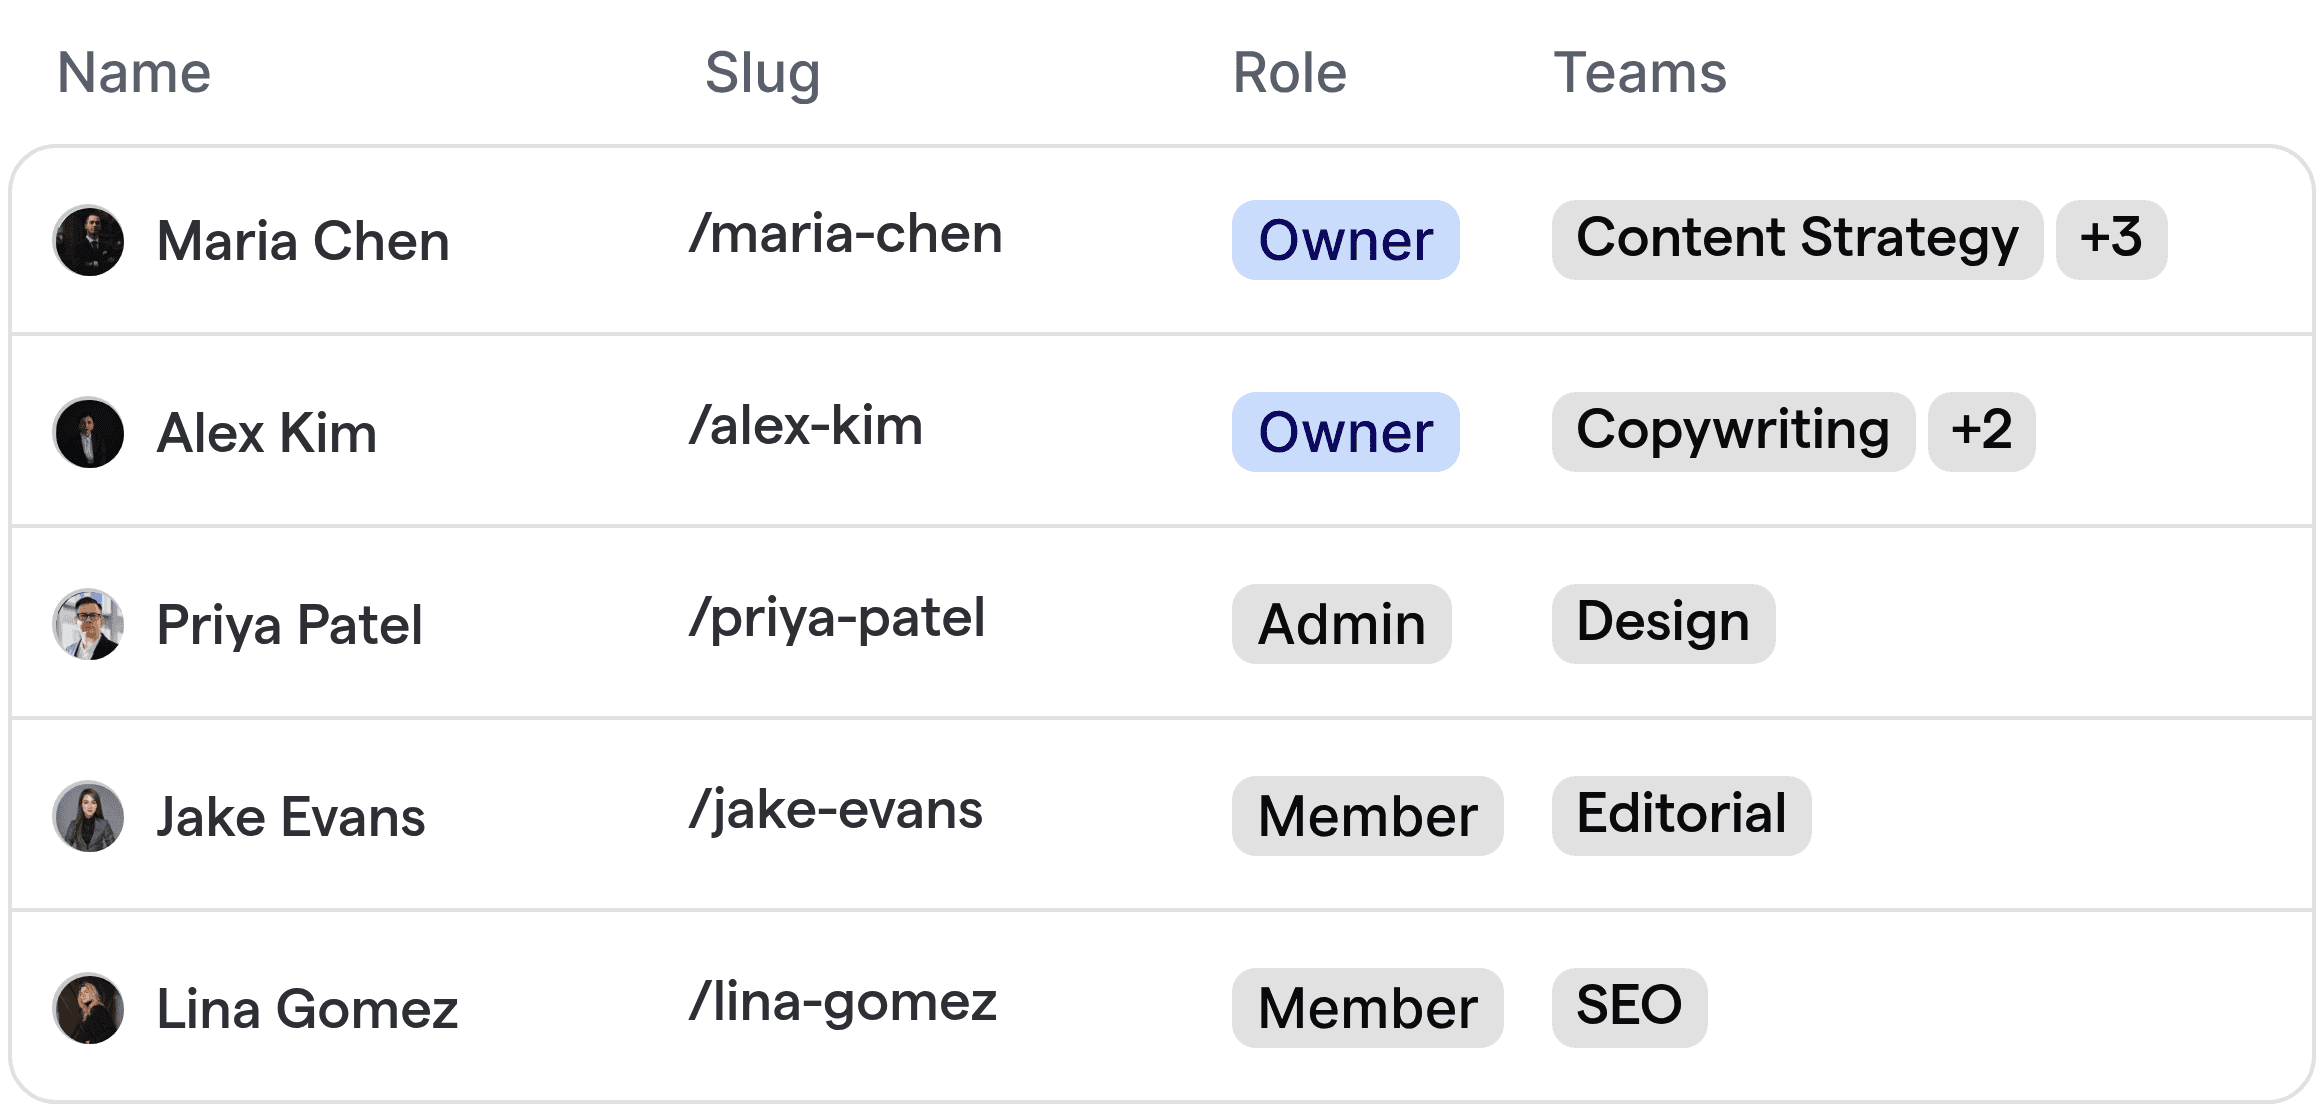
Task: Open the /maria-chen slug link
Action: [x=846, y=233]
